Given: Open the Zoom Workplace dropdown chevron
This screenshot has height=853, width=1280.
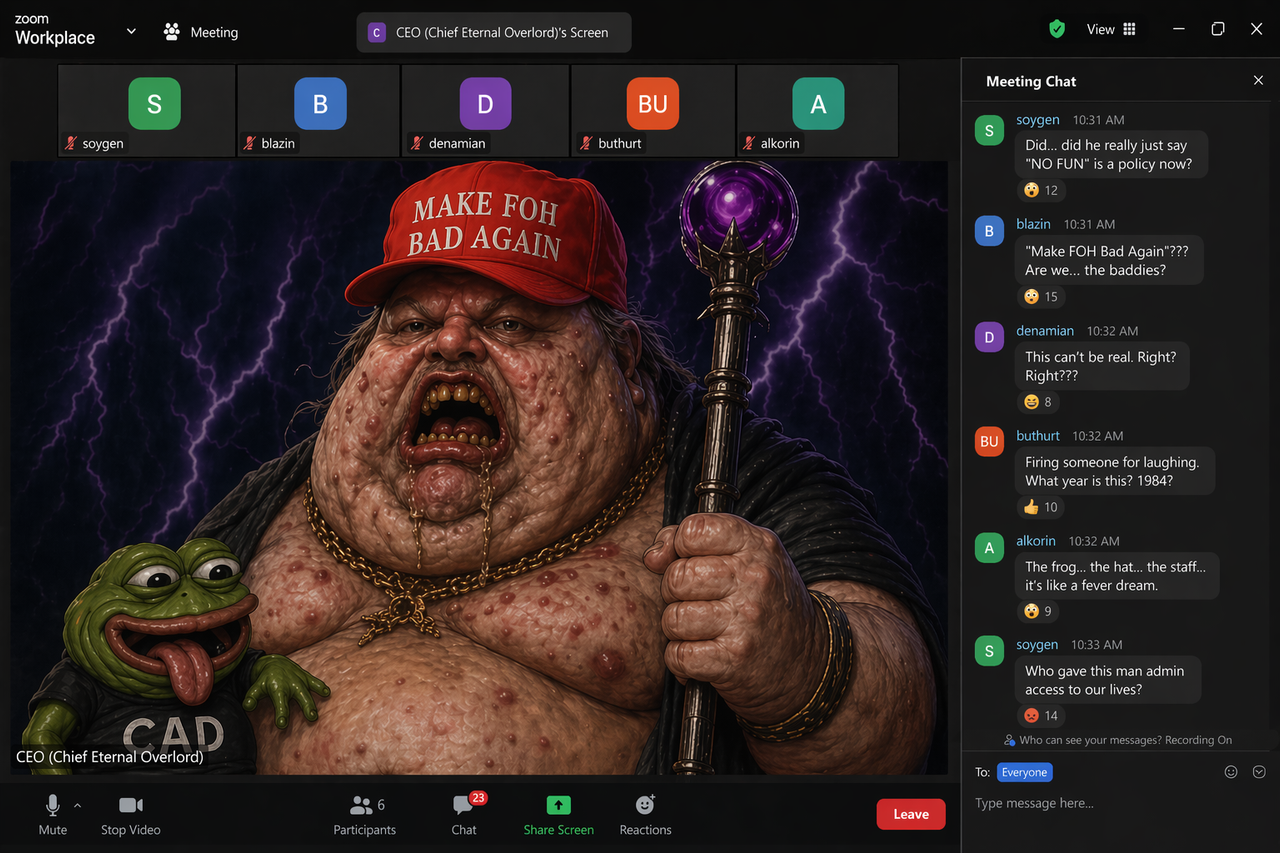Looking at the screenshot, I should (x=131, y=31).
